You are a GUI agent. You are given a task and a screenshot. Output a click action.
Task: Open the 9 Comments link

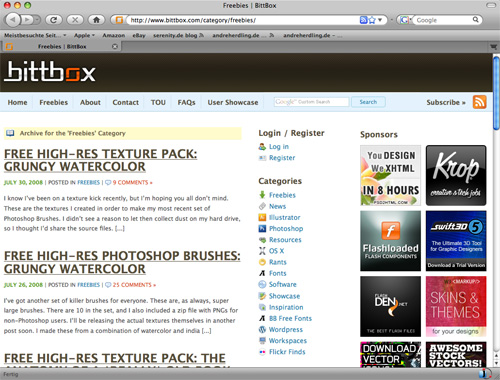(x=132, y=183)
